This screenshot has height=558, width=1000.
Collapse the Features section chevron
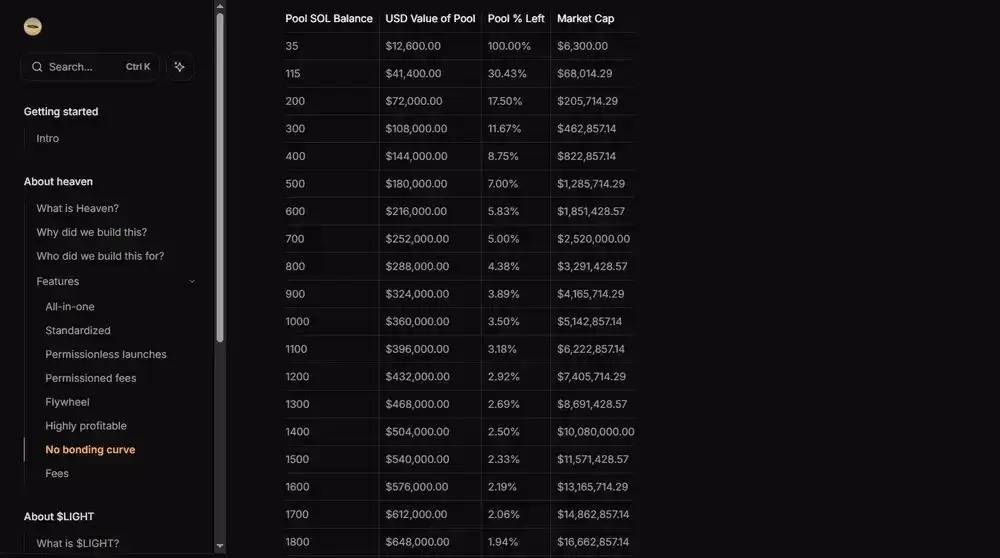[x=192, y=282]
